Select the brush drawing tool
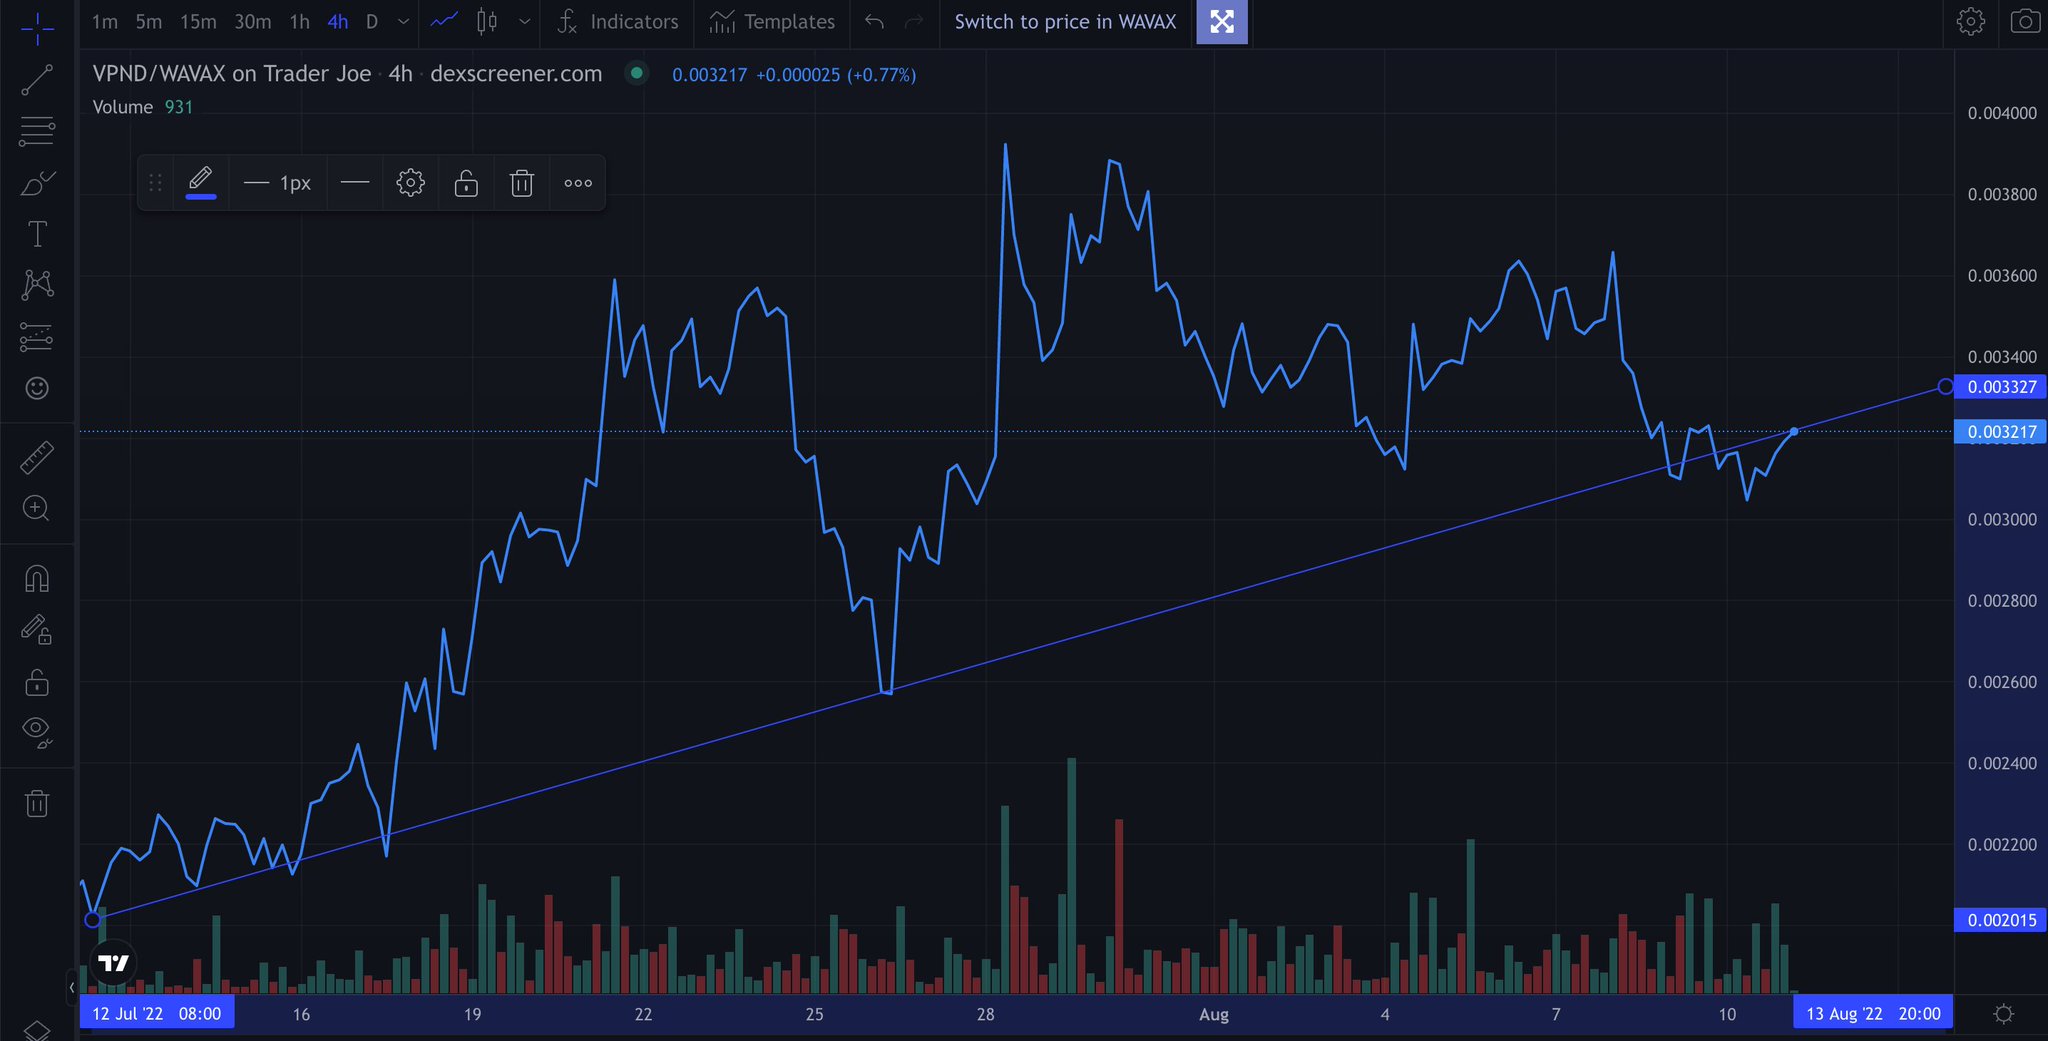Image resolution: width=2048 pixels, height=1041 pixels. pyautogui.click(x=37, y=183)
